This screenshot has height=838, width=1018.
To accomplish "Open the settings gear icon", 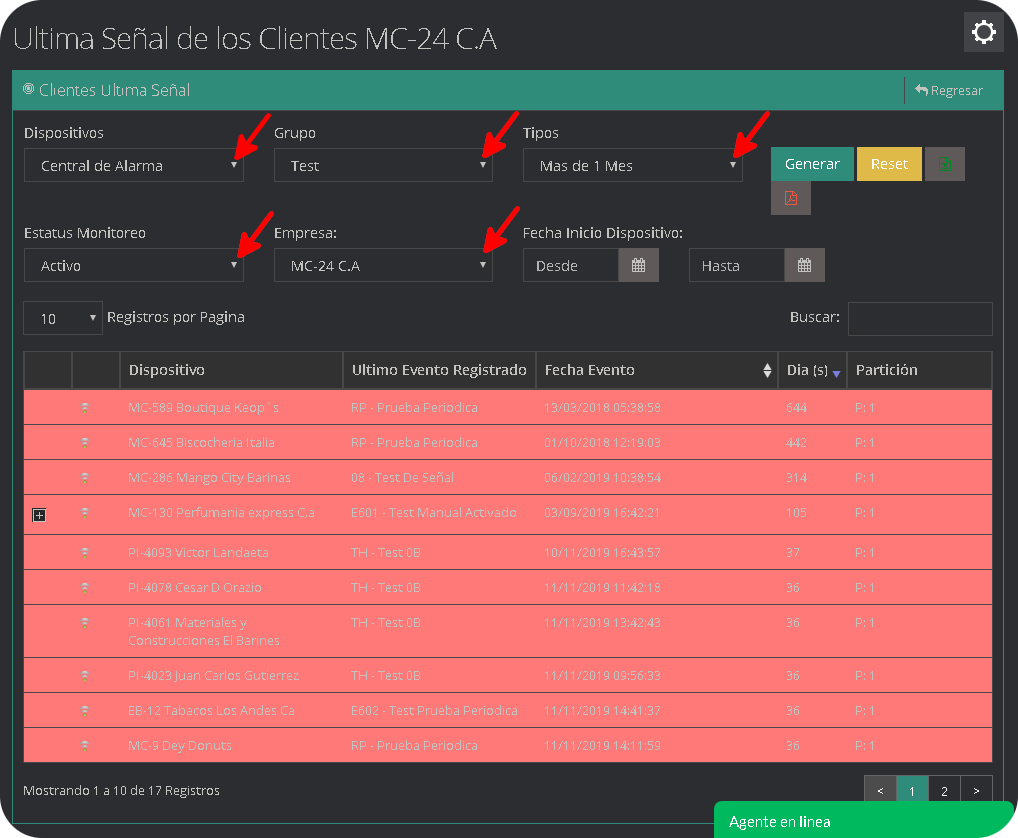I will coord(983,32).
